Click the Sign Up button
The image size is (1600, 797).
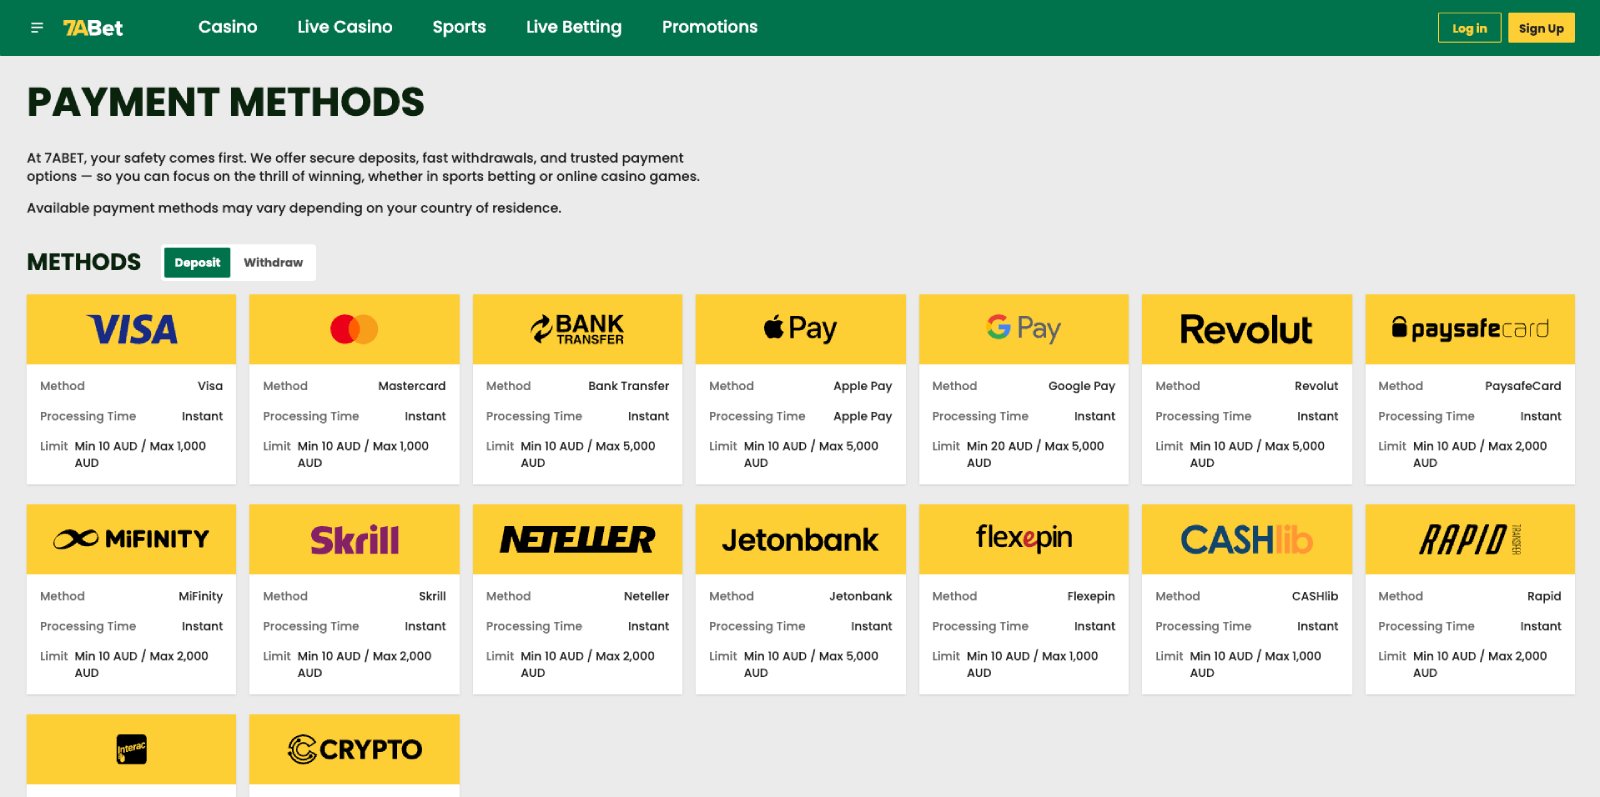[1541, 28]
